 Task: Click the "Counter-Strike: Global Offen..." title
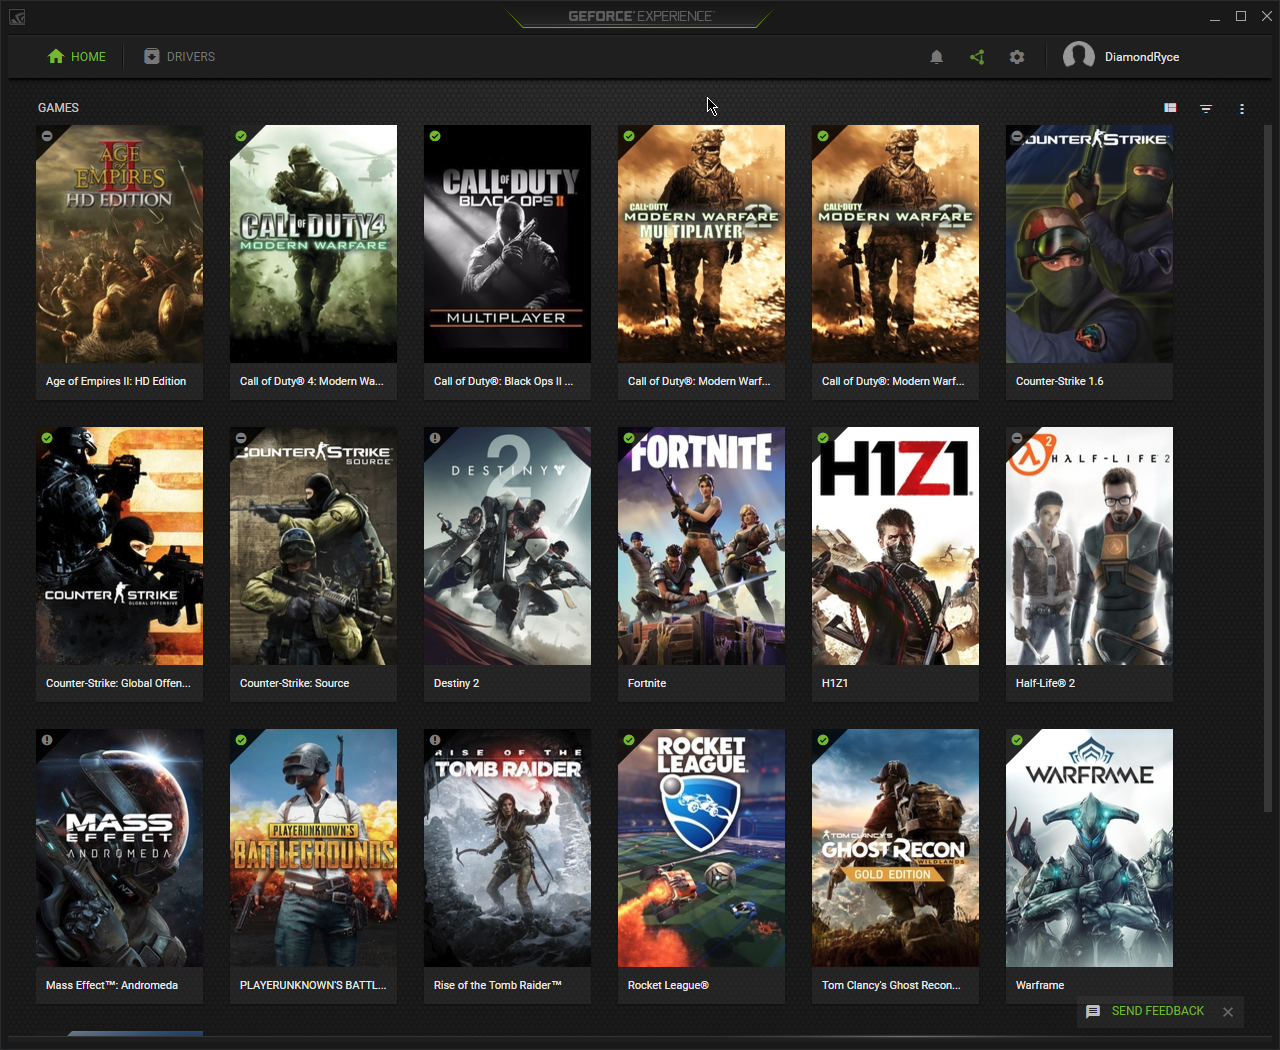pos(118,683)
